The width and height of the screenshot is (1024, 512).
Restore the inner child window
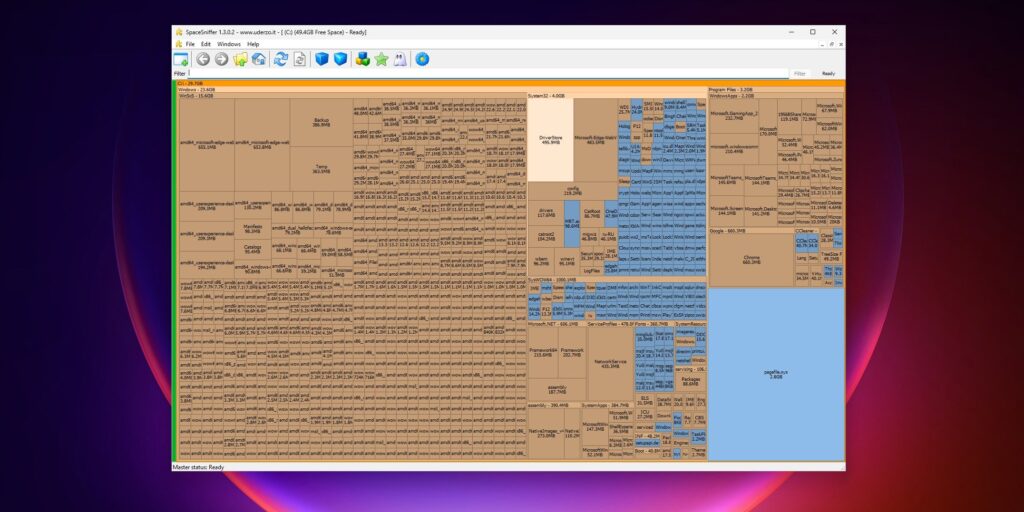pos(829,44)
